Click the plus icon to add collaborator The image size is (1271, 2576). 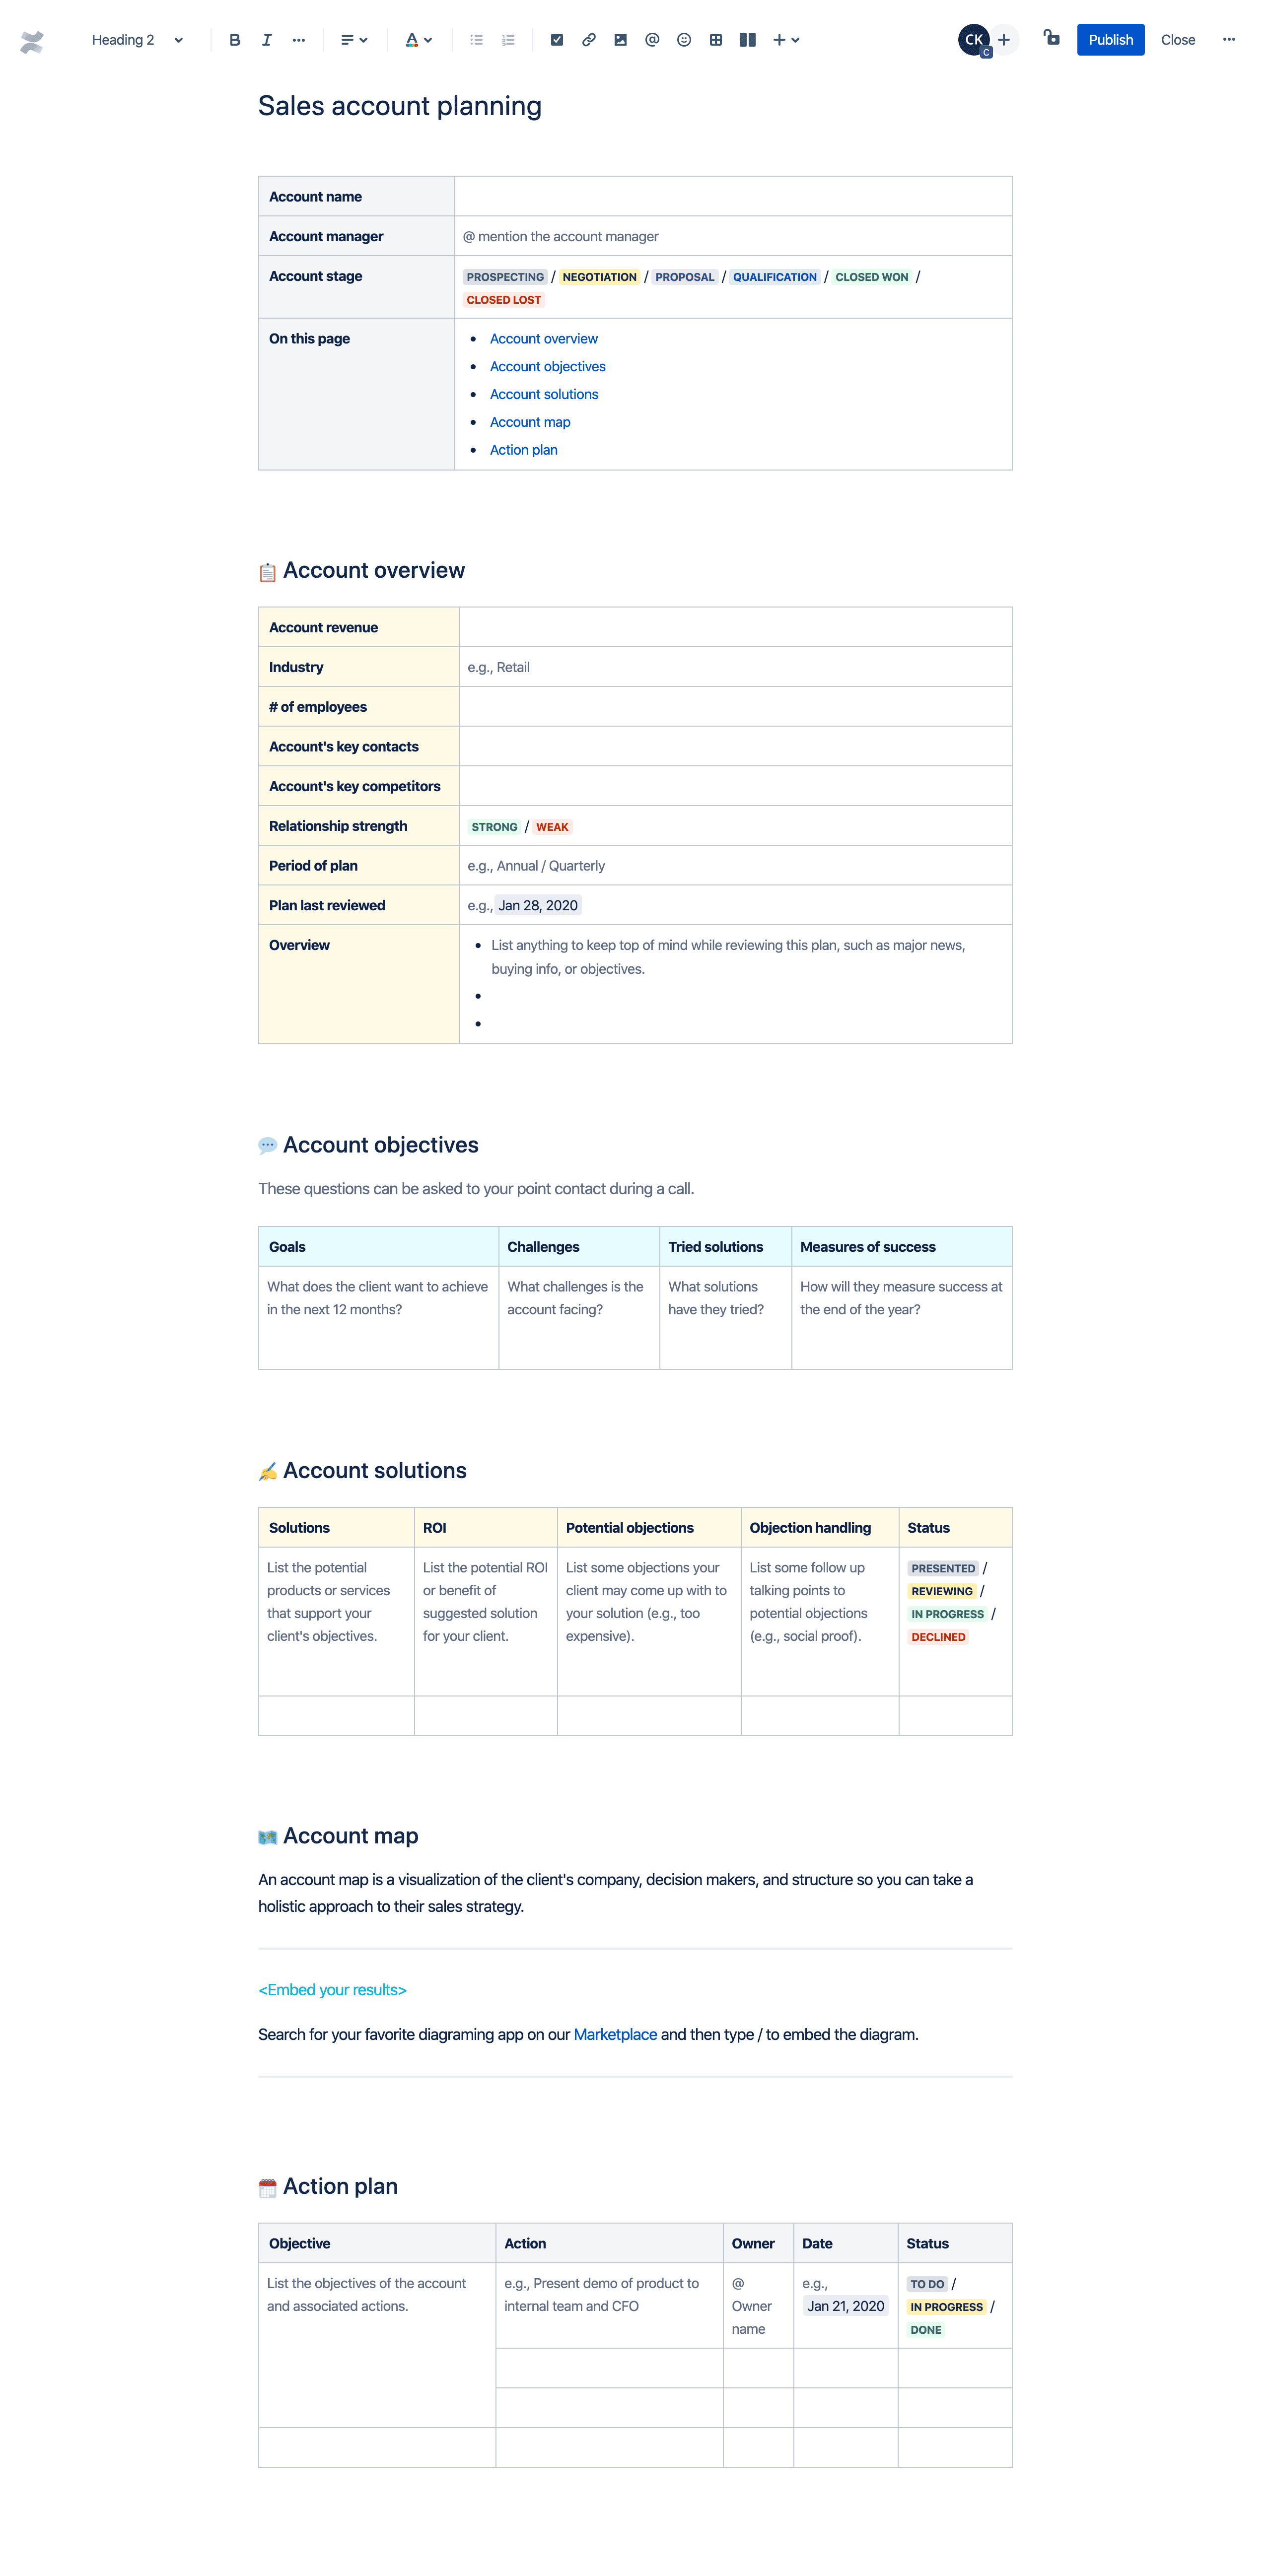1004,38
